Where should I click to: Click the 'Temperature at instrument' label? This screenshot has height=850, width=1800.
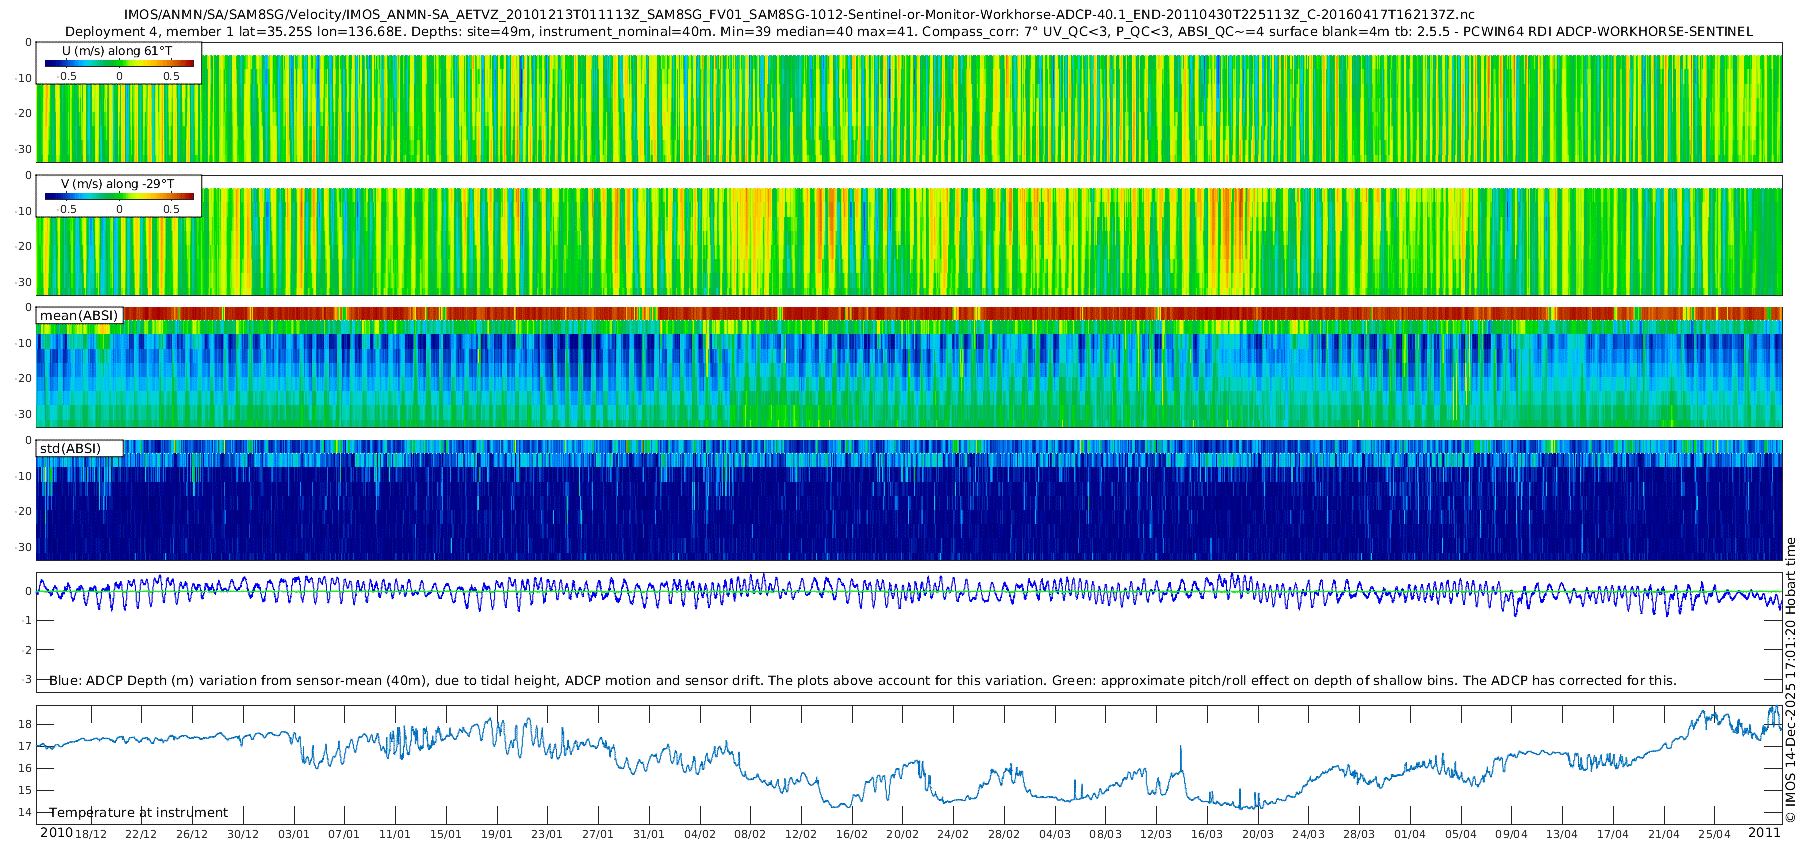(x=139, y=813)
